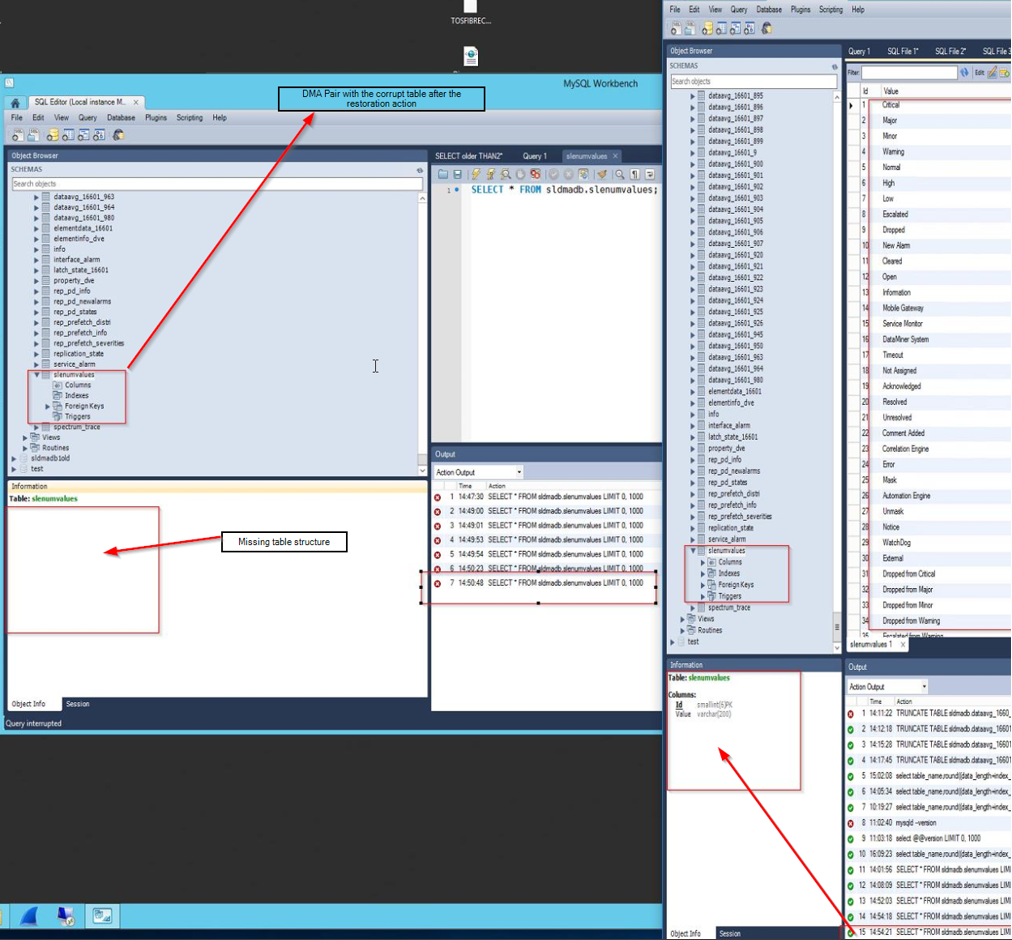Execute query lightning icon in left editor

[x=476, y=174]
